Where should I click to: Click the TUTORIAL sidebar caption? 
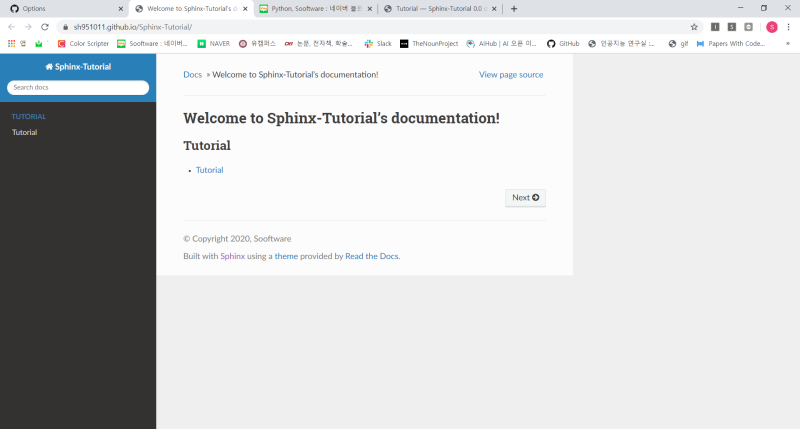tap(29, 117)
